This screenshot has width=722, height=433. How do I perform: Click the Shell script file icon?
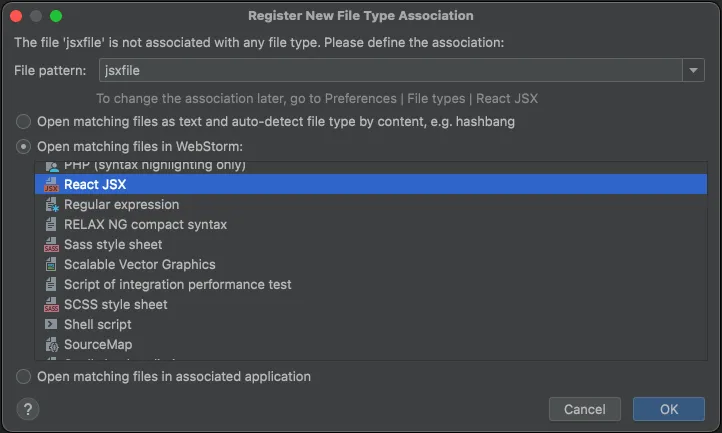click(51, 325)
